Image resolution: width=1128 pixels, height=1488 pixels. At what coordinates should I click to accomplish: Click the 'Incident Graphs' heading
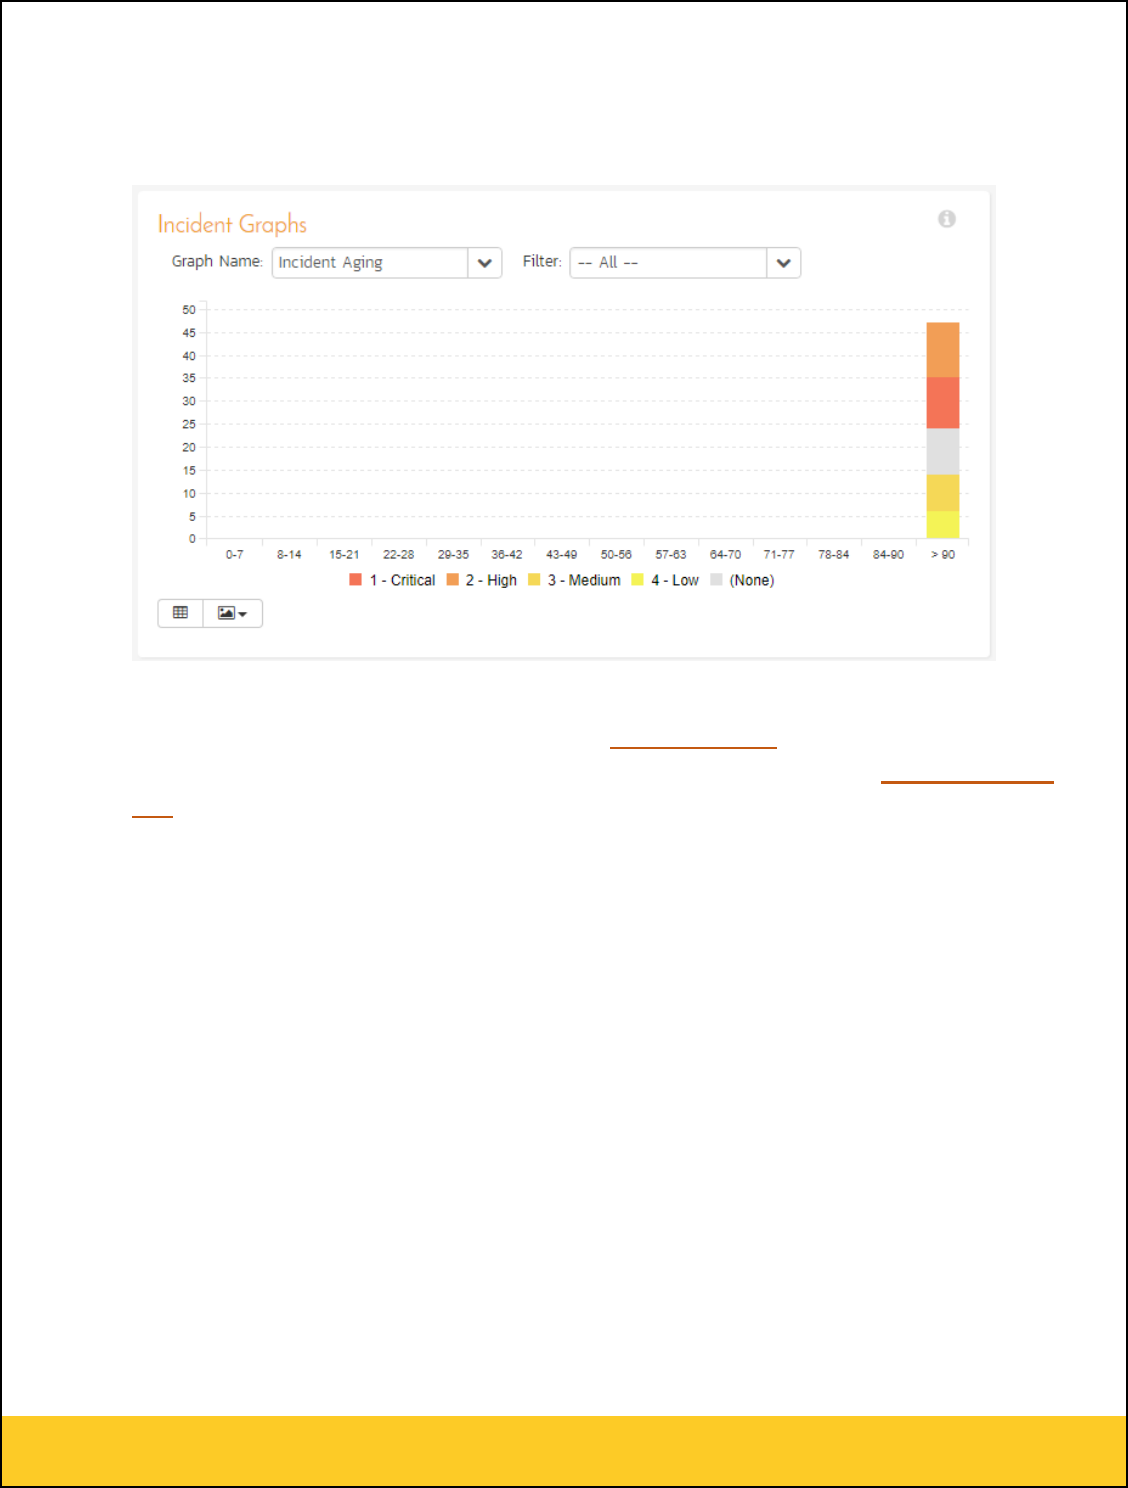point(232,224)
